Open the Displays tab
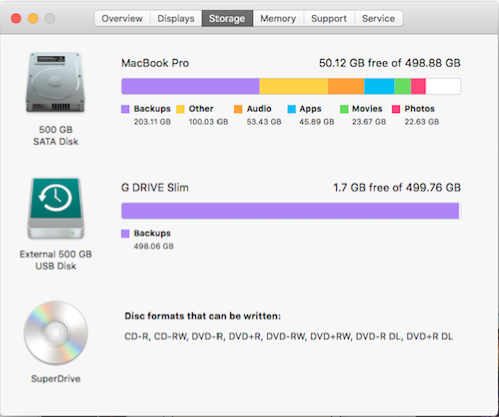 pyautogui.click(x=176, y=18)
